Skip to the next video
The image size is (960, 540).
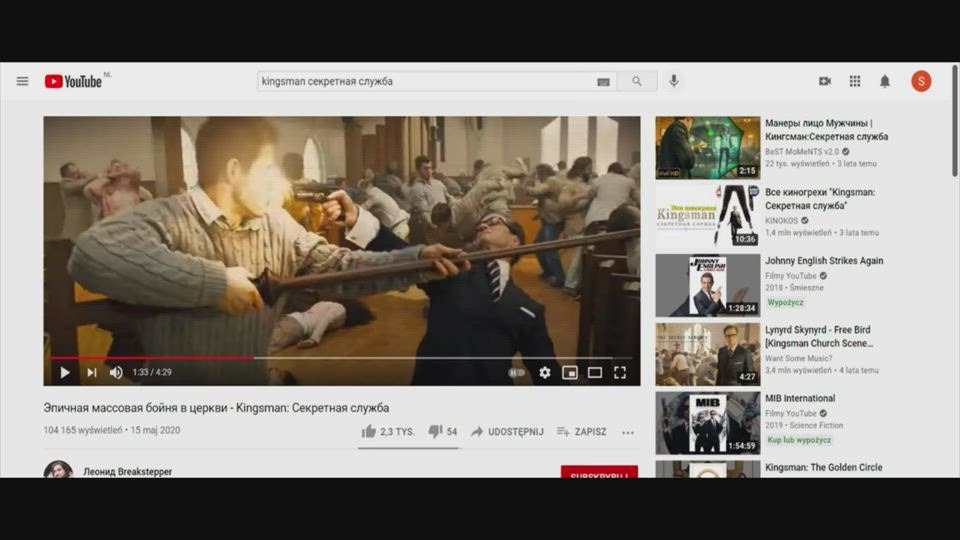[91, 373]
